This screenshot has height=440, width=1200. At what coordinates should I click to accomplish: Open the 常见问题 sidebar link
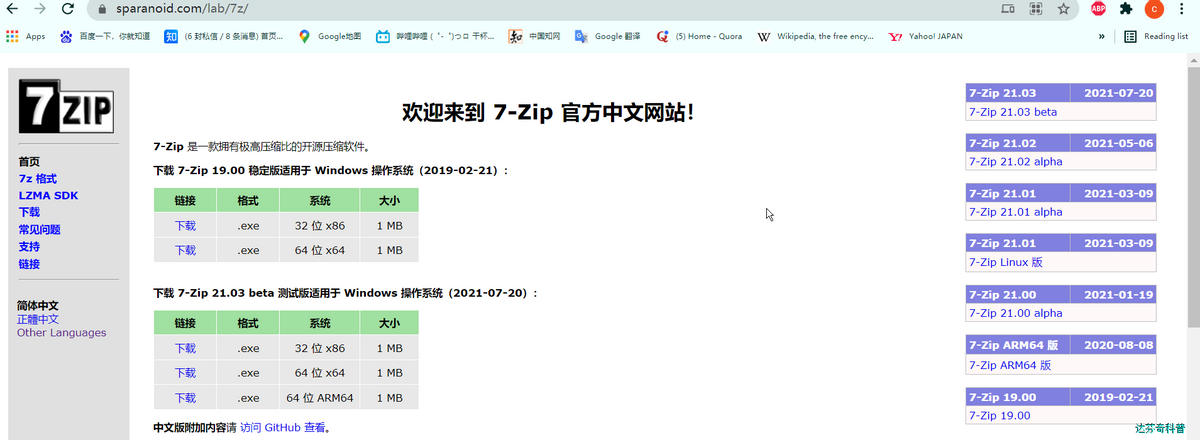pos(39,229)
